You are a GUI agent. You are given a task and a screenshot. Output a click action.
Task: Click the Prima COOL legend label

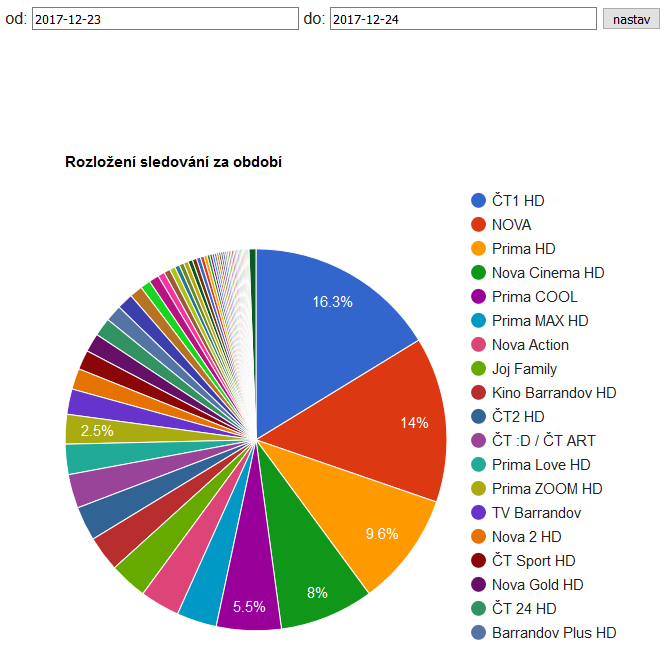coord(535,297)
